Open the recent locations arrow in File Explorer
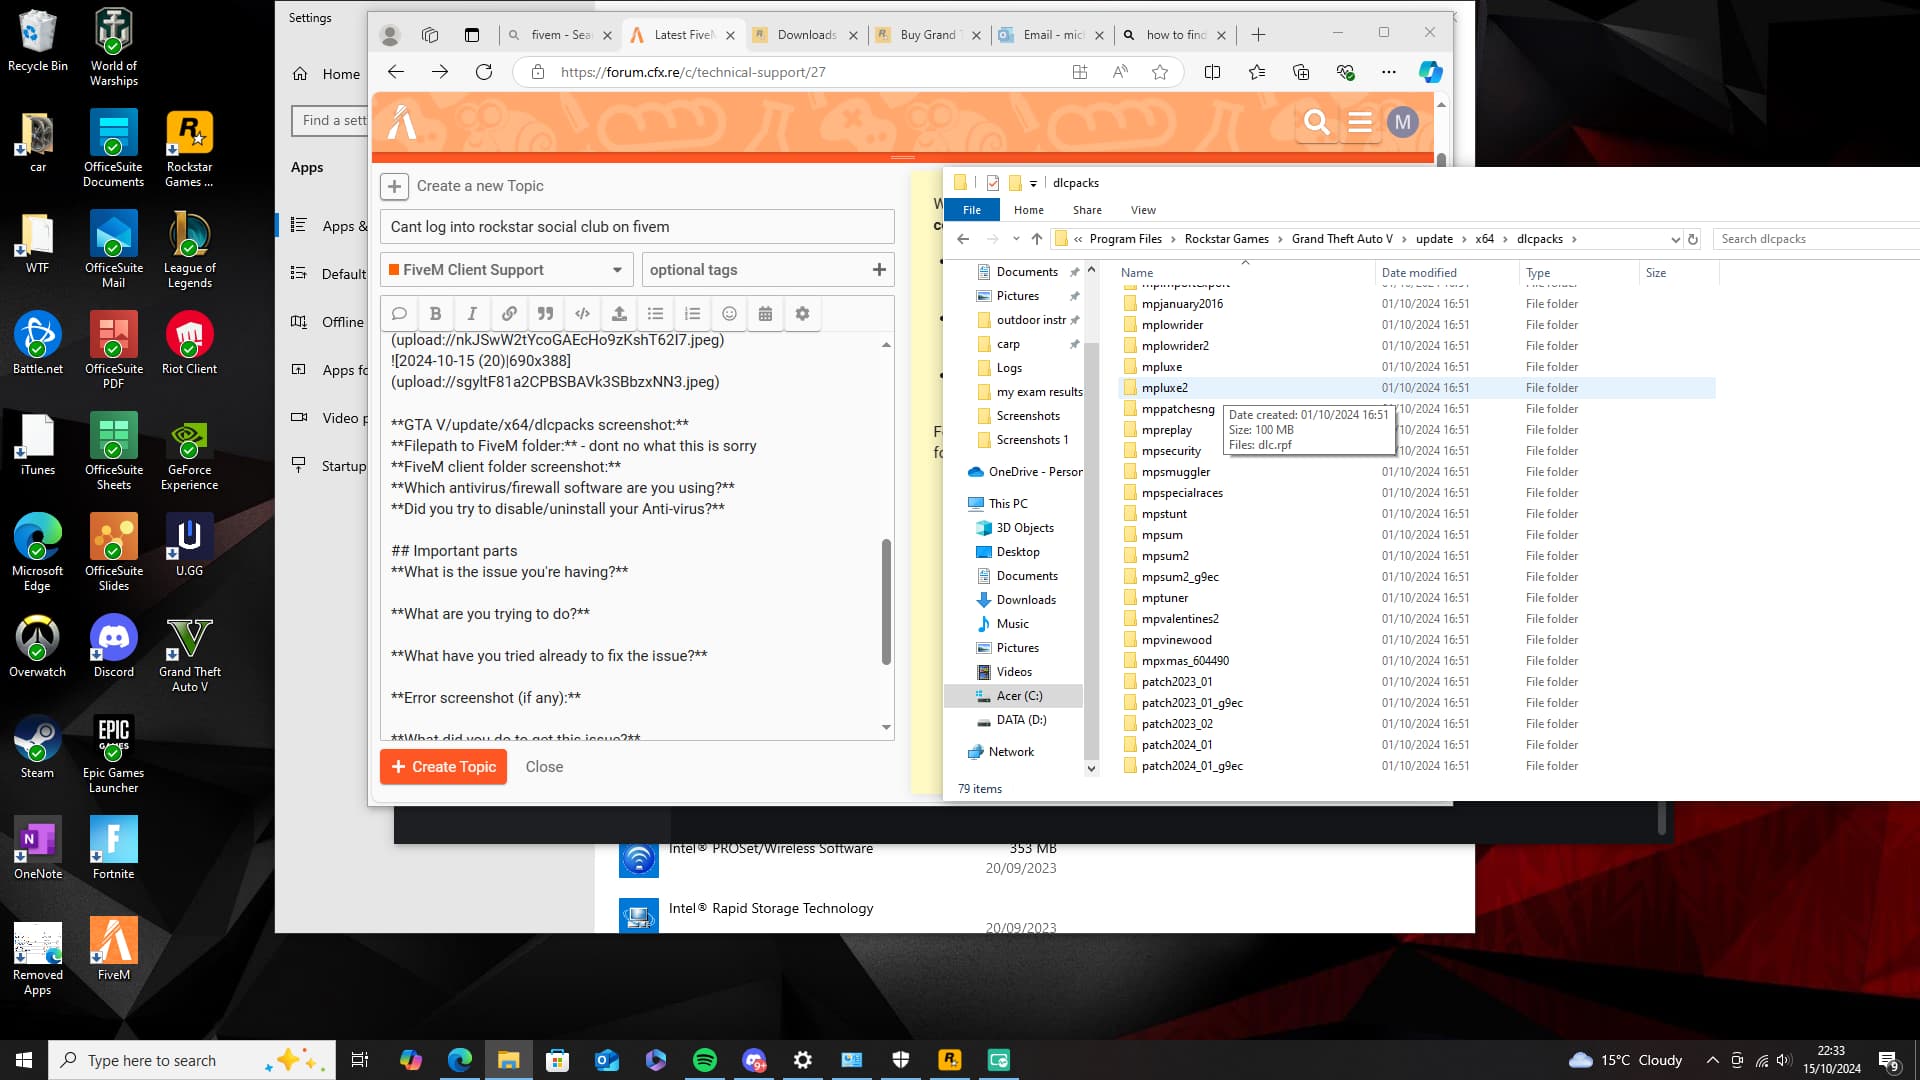 [x=1016, y=239]
